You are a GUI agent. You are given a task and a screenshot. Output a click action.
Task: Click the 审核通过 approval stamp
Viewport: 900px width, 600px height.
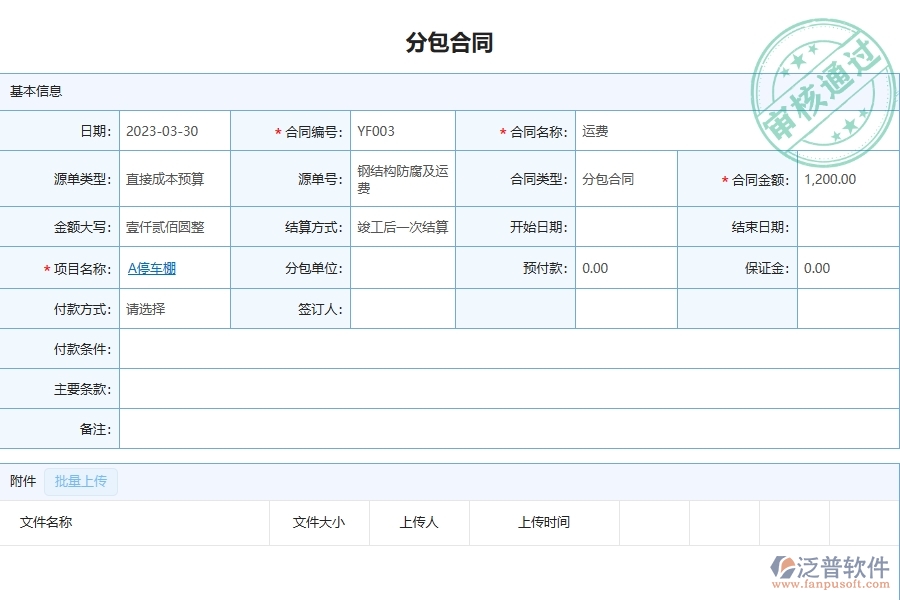pyautogui.click(x=820, y=90)
